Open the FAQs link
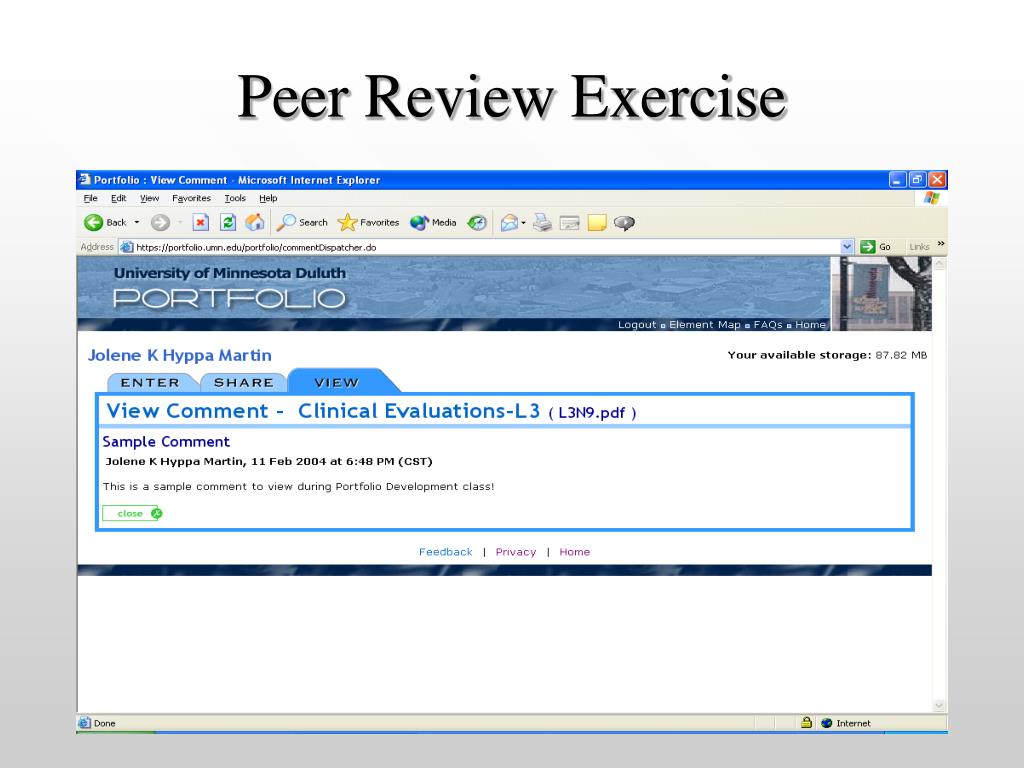This screenshot has width=1024, height=768. click(767, 325)
